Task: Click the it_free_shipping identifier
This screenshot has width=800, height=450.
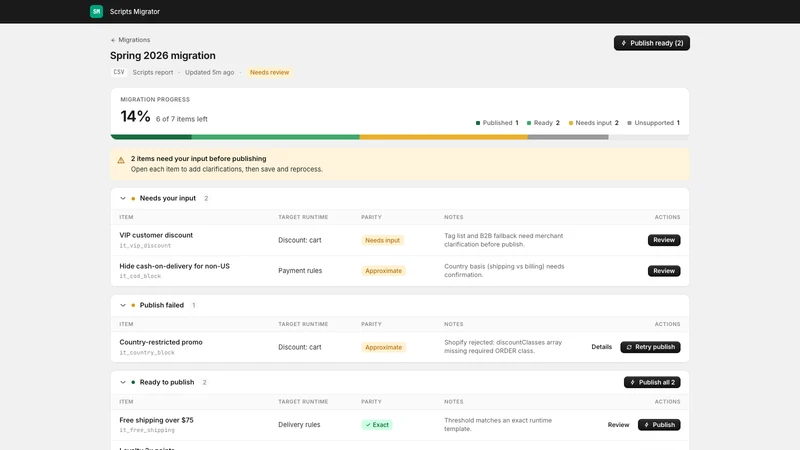Action: [147, 430]
